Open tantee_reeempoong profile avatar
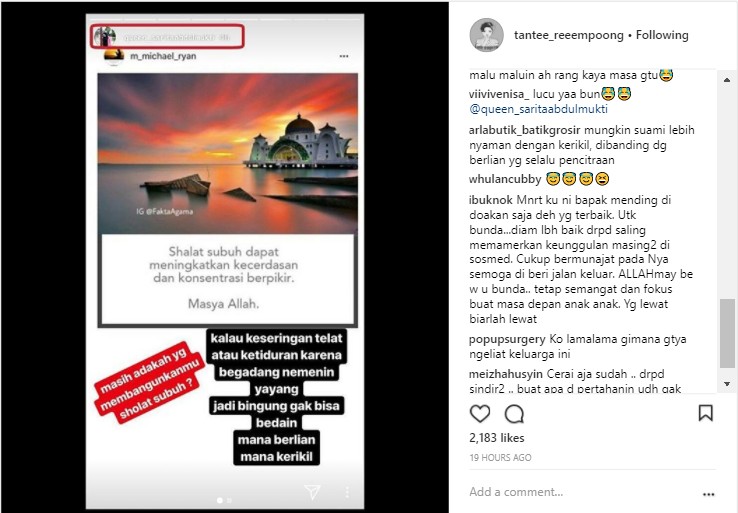 (x=486, y=35)
